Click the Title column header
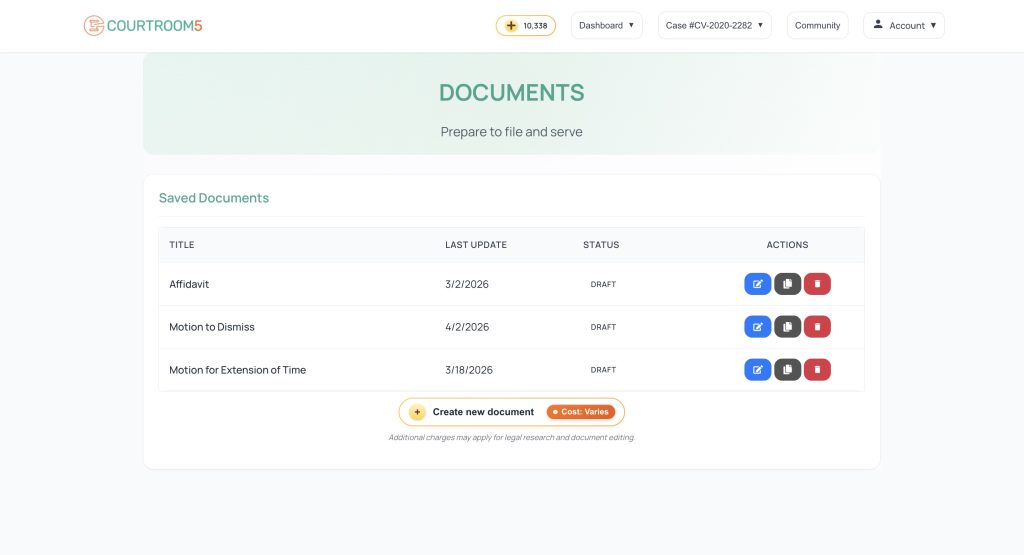 click(182, 245)
